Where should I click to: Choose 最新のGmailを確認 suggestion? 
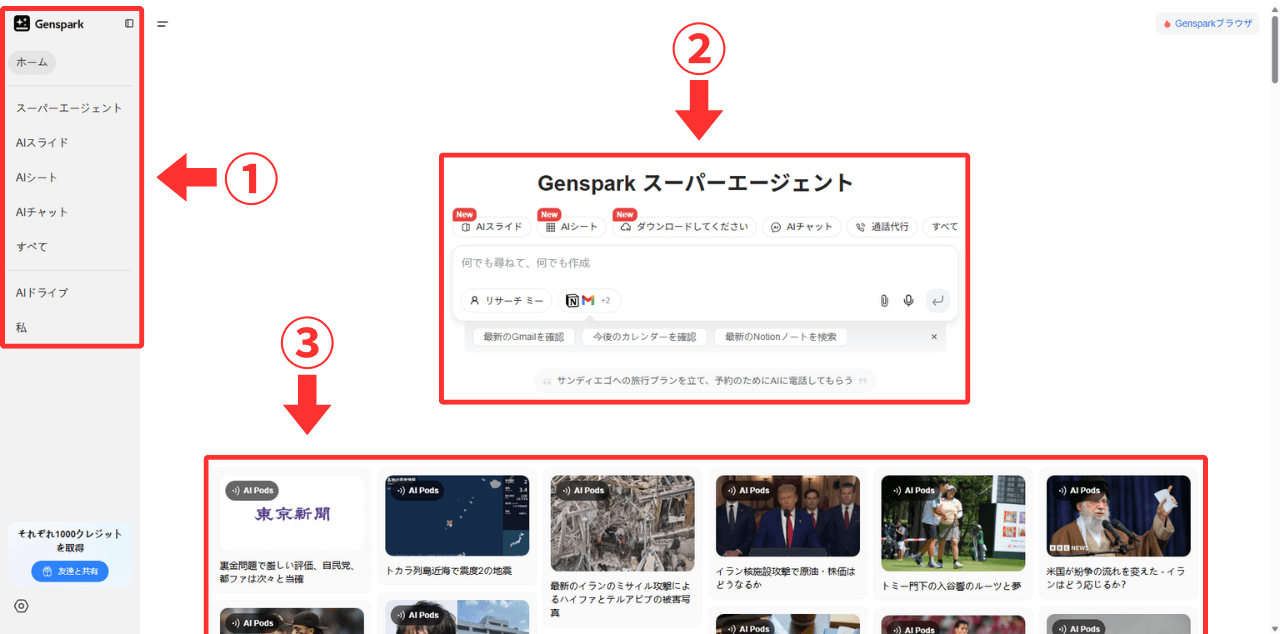[x=524, y=337]
